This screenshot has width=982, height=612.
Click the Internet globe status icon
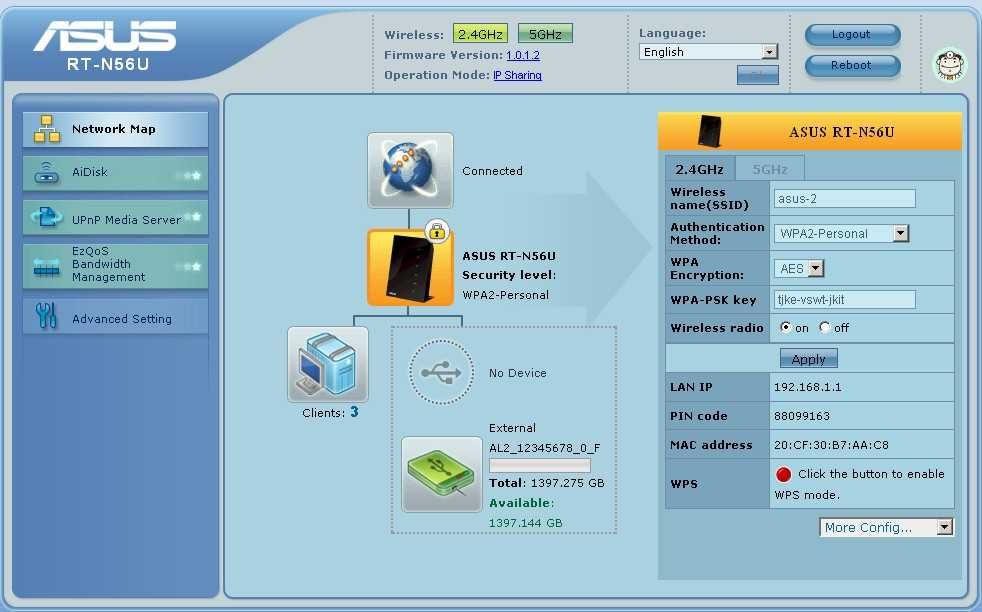[410, 170]
